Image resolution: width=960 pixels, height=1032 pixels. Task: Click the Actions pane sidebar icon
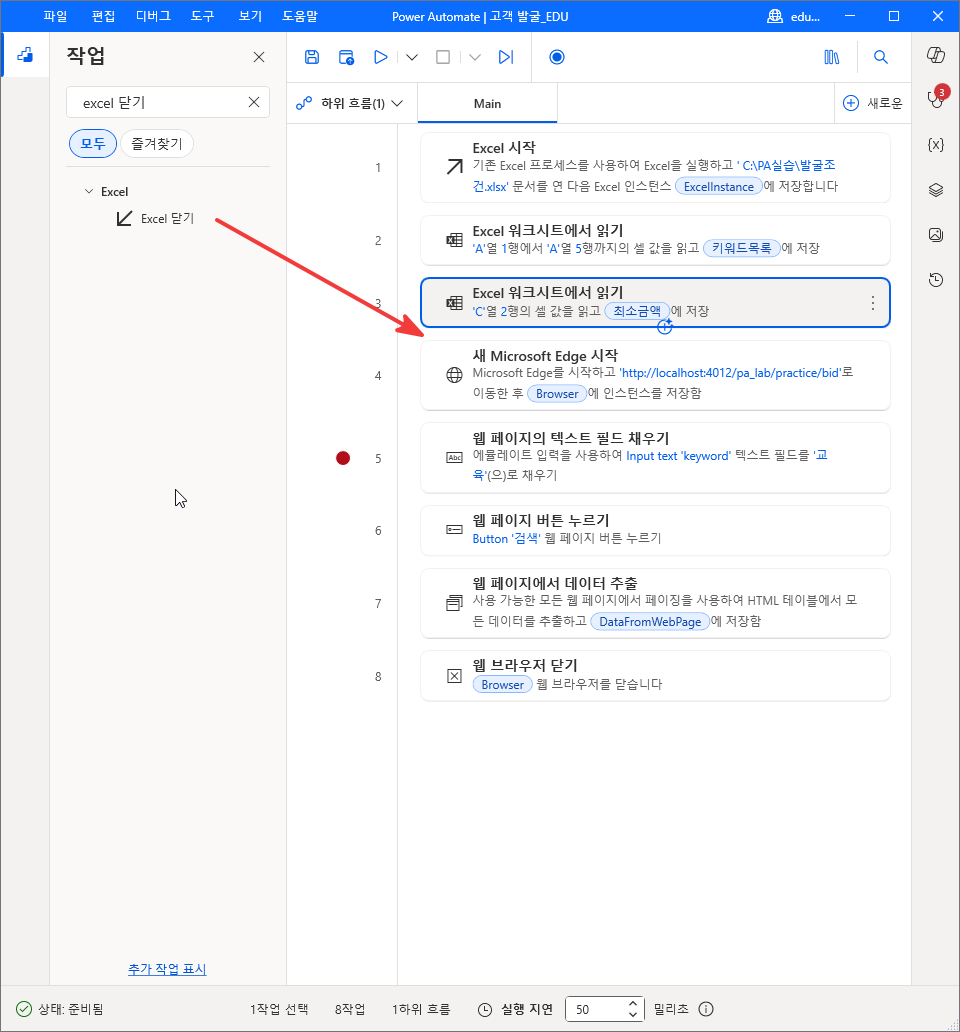(25, 55)
